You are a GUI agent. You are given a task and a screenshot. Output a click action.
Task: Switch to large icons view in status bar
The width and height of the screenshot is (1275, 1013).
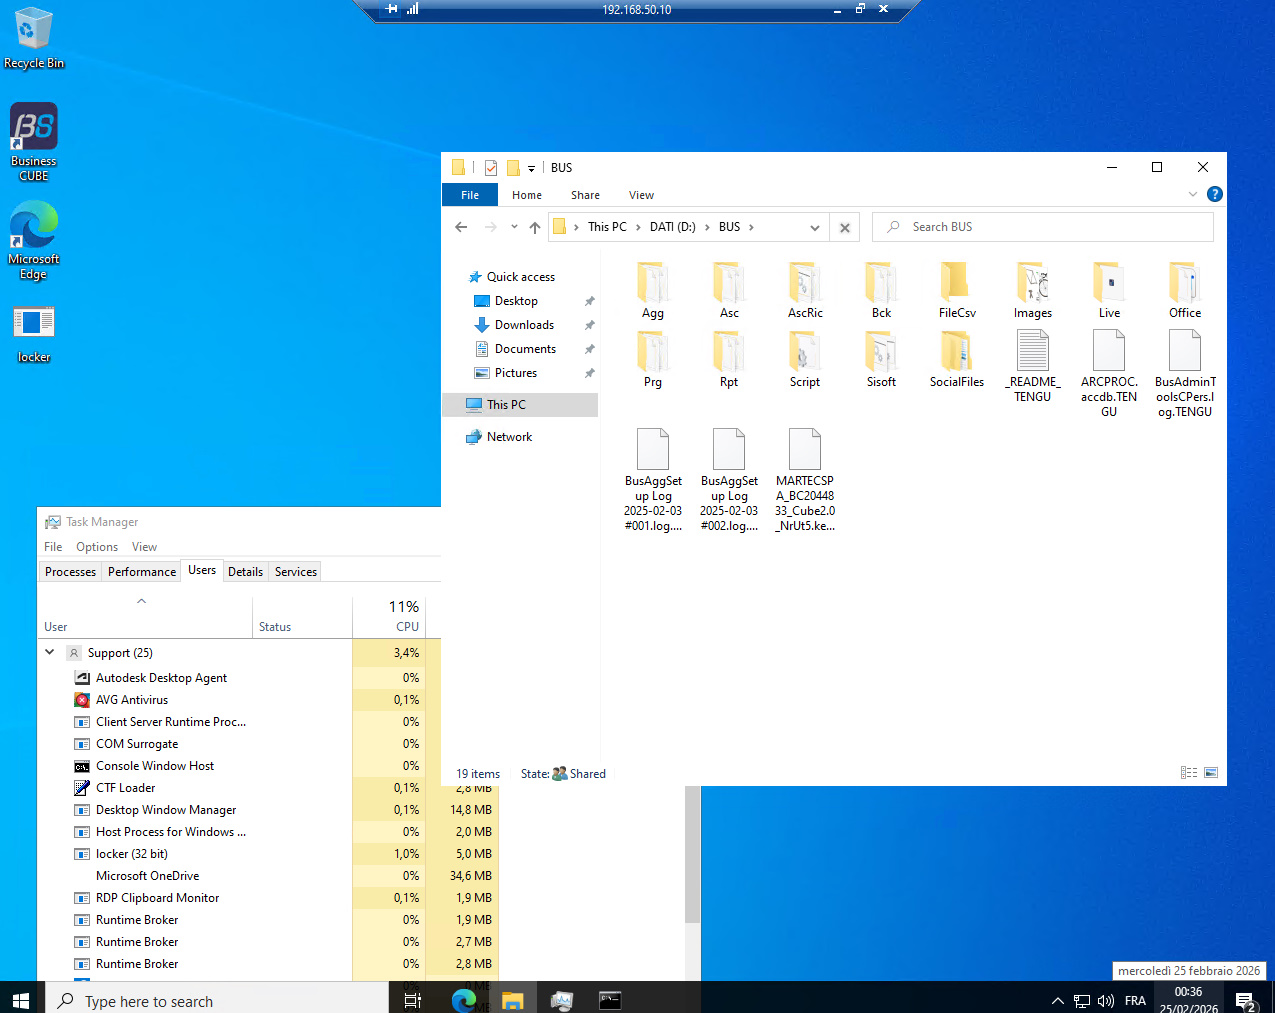click(x=1211, y=773)
